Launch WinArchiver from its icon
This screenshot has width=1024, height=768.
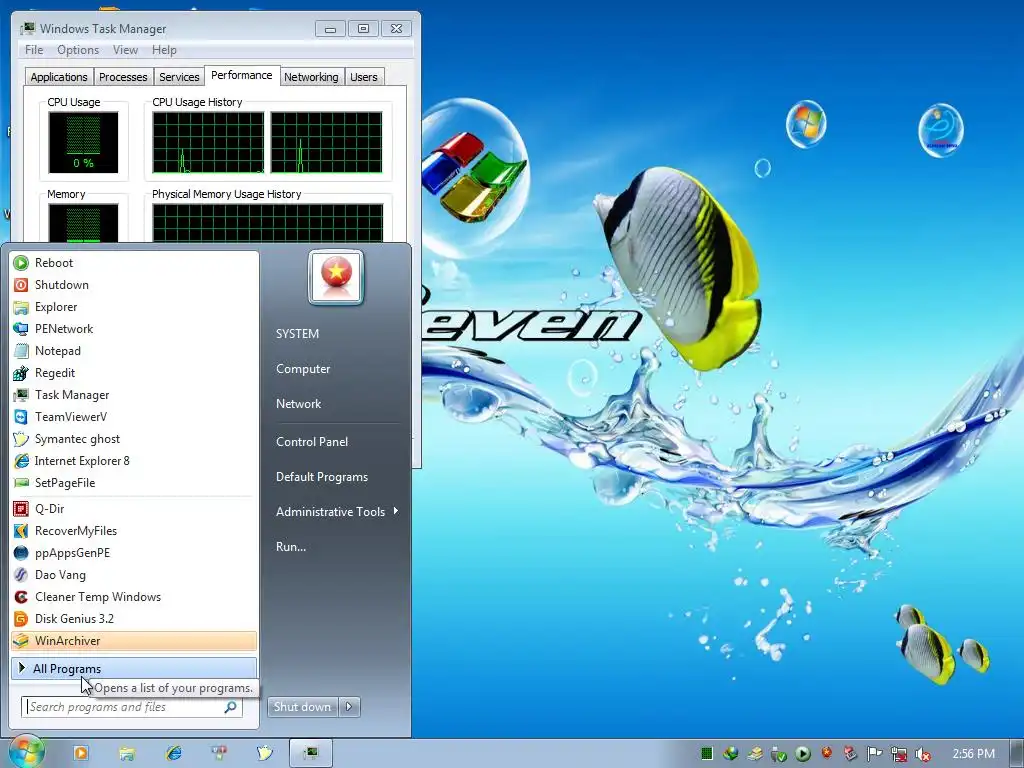coord(21,641)
